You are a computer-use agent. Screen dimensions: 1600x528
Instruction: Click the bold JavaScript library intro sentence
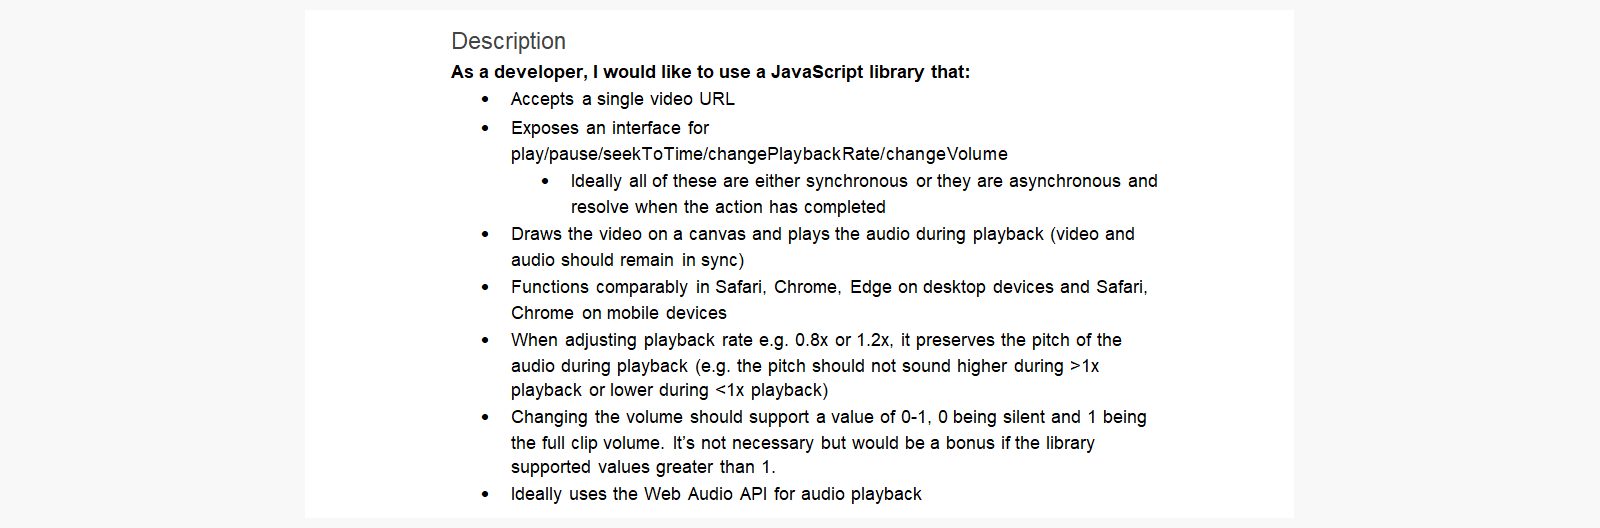tap(710, 72)
